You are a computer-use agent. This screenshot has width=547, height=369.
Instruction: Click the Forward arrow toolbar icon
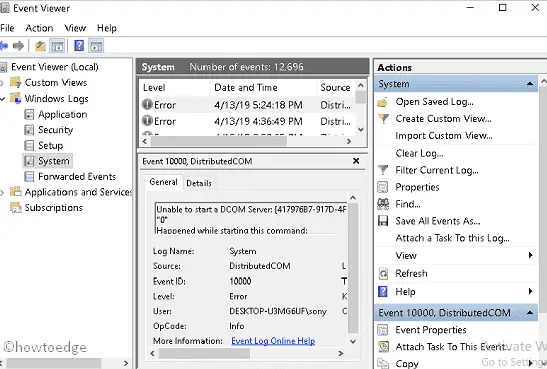18,46
